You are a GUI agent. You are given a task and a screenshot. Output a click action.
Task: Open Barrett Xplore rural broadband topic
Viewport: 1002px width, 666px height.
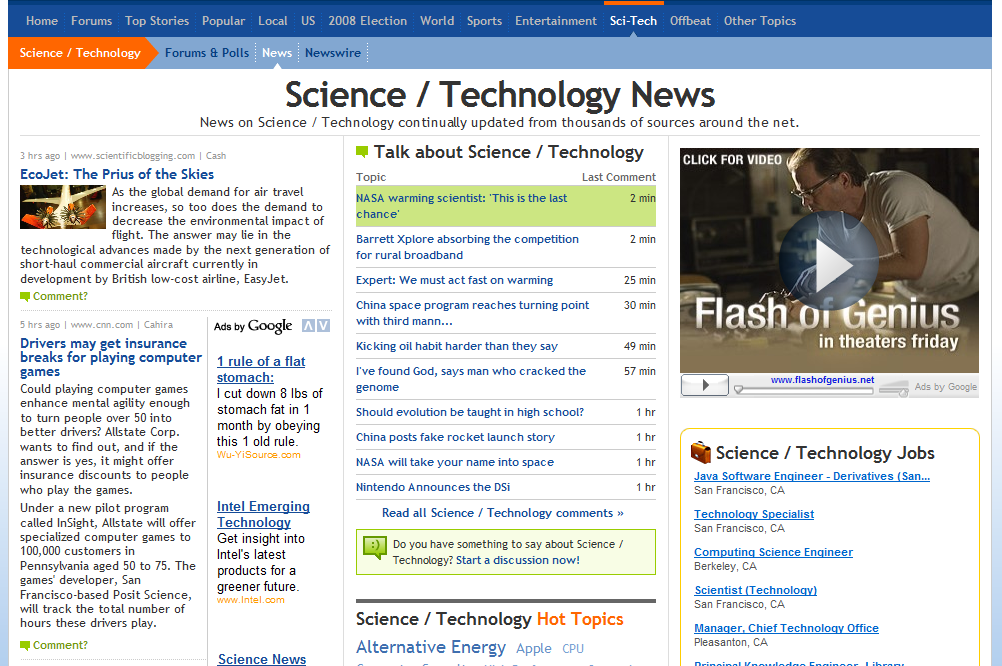pos(467,247)
